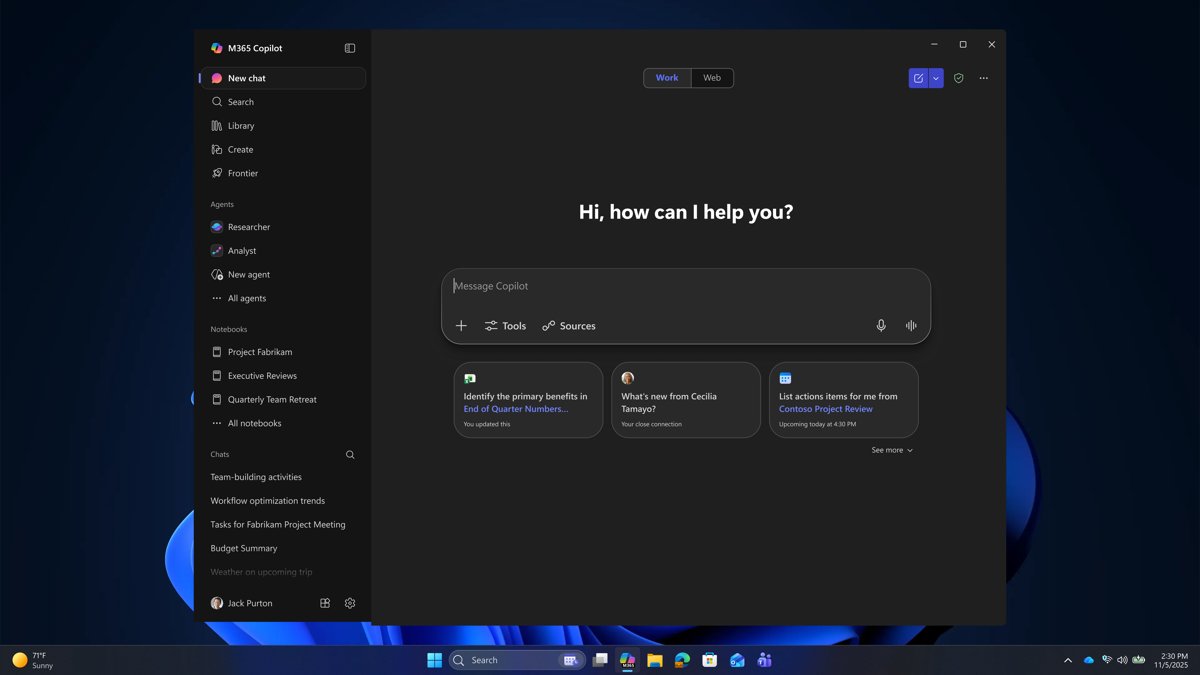Image resolution: width=1200 pixels, height=675 pixels.
Task: Select the Cecilia Tamayo prompt card
Action: pyautogui.click(x=686, y=400)
